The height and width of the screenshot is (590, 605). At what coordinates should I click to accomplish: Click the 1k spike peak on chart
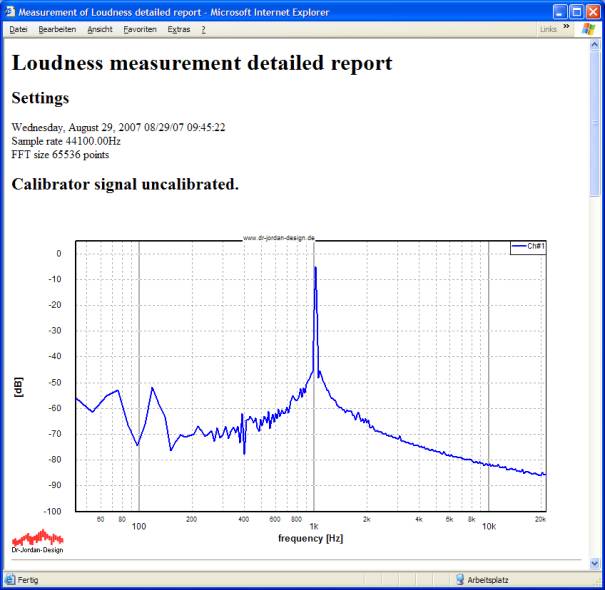[315, 268]
